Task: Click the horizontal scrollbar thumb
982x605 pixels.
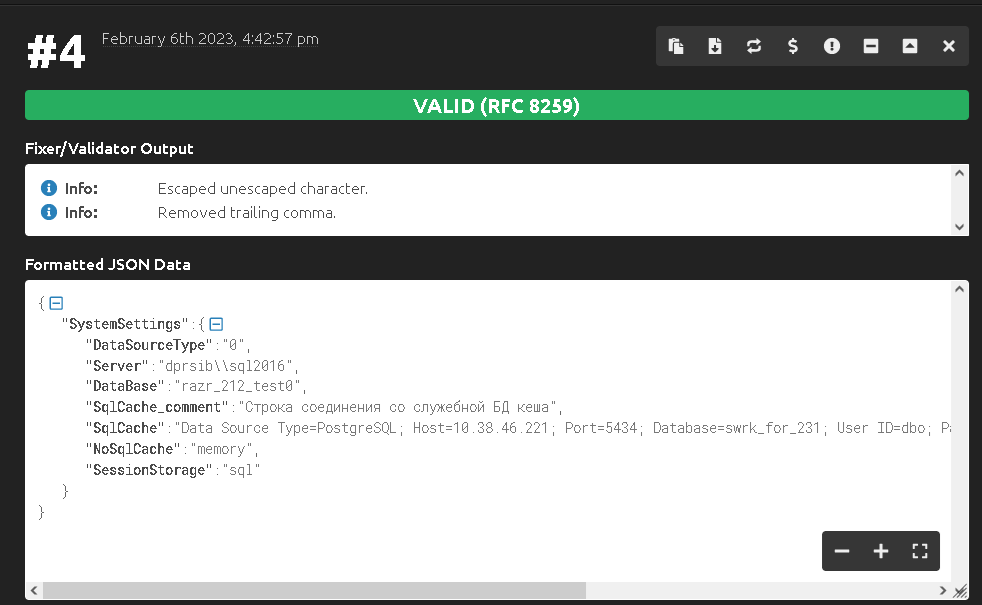Action: (x=314, y=590)
